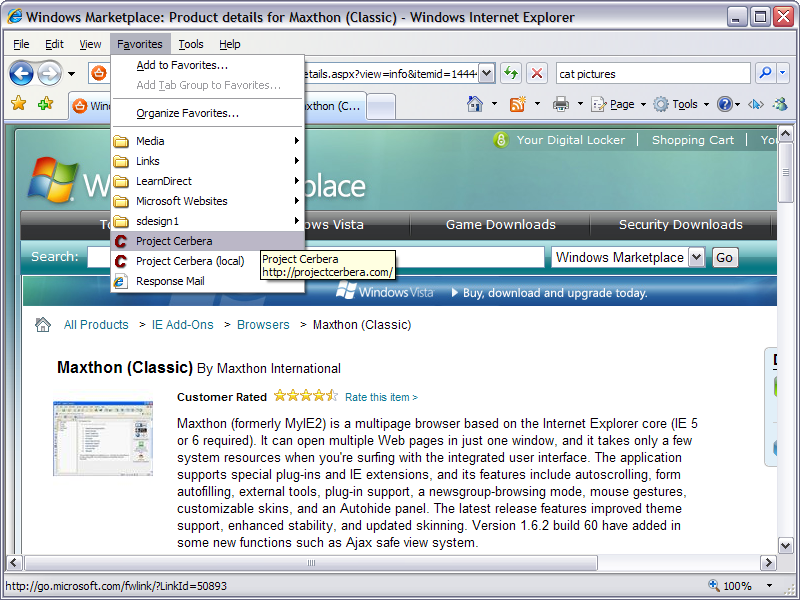Click the Add to Favorites plus-star icon
The image size is (800, 600).
pyautogui.click(x=45, y=104)
